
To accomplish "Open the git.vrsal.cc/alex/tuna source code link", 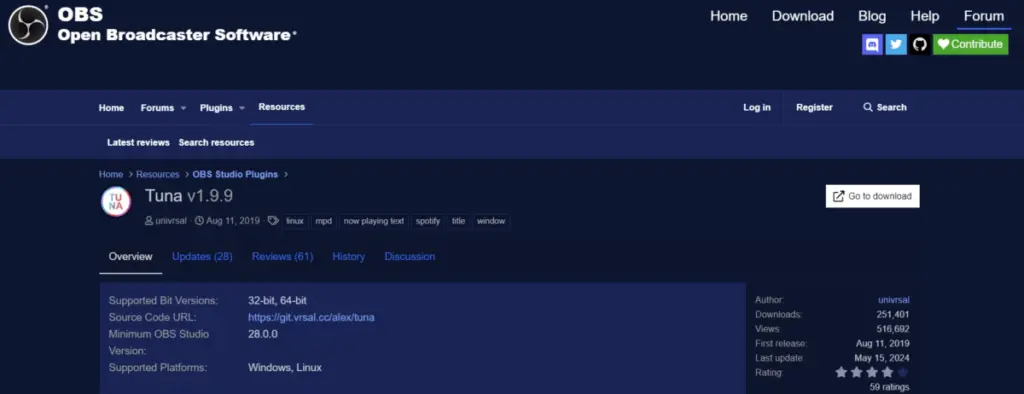I will click(312, 318).
